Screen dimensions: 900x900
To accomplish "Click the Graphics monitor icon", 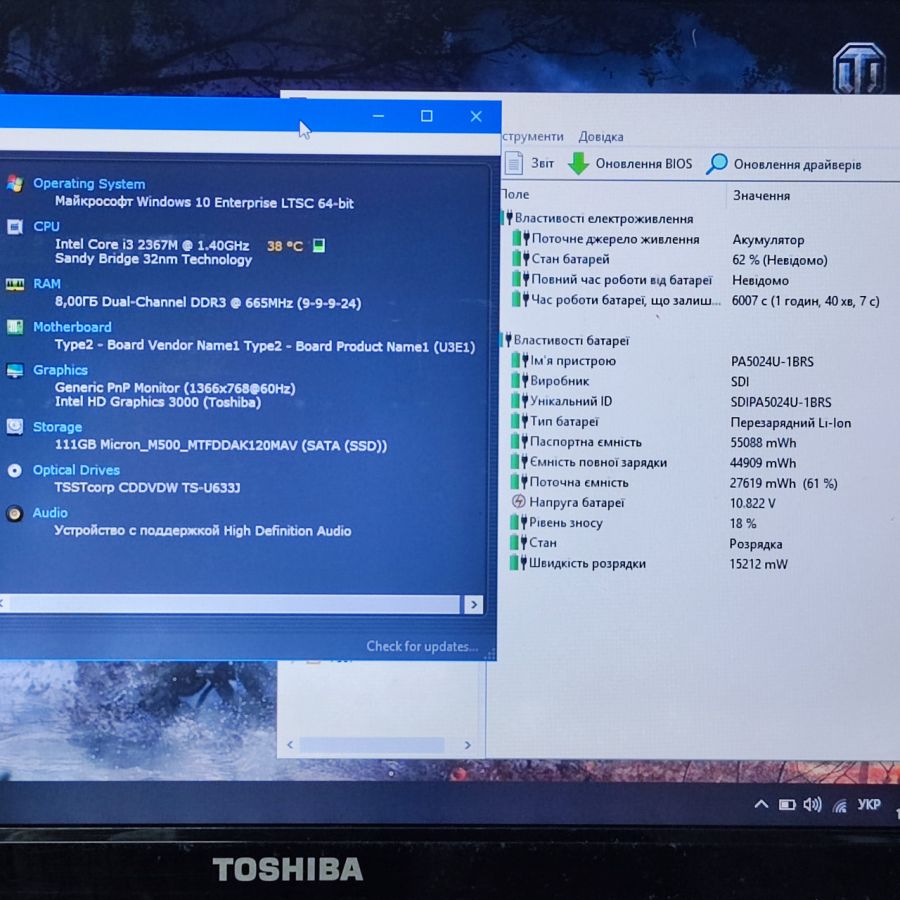I will (15, 370).
